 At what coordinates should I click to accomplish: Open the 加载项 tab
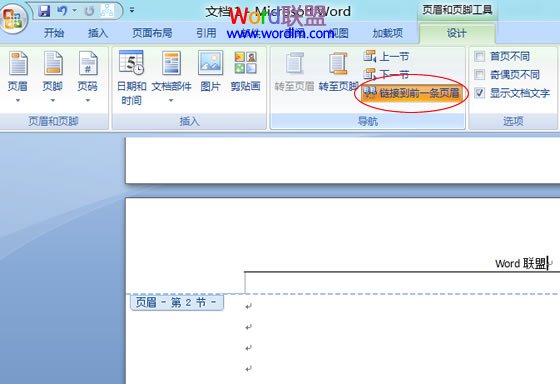point(388,33)
